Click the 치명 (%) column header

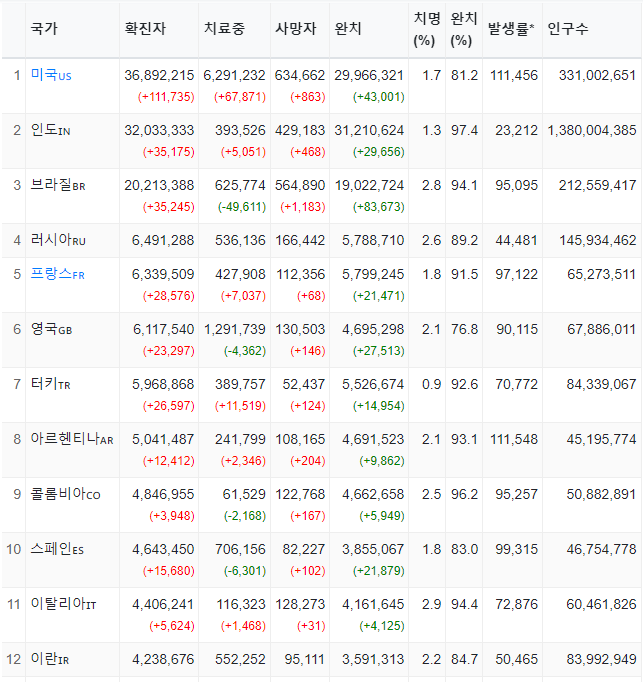427,29
